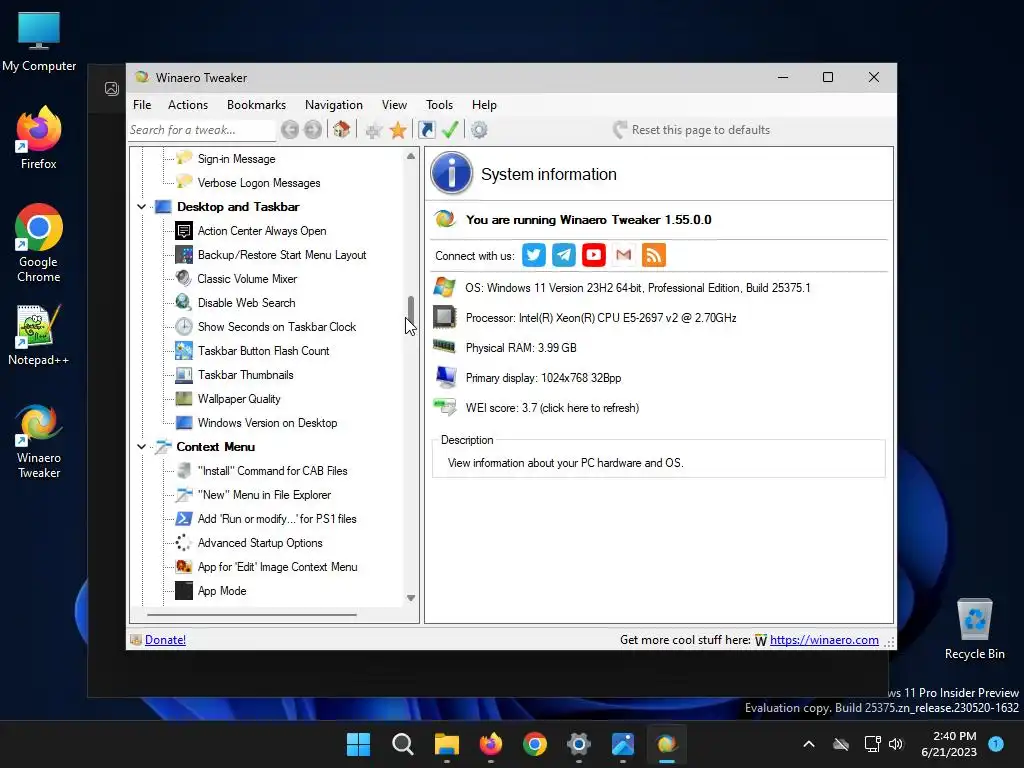Go to the Home page toolbar icon
The width and height of the screenshot is (1024, 768).
point(342,129)
